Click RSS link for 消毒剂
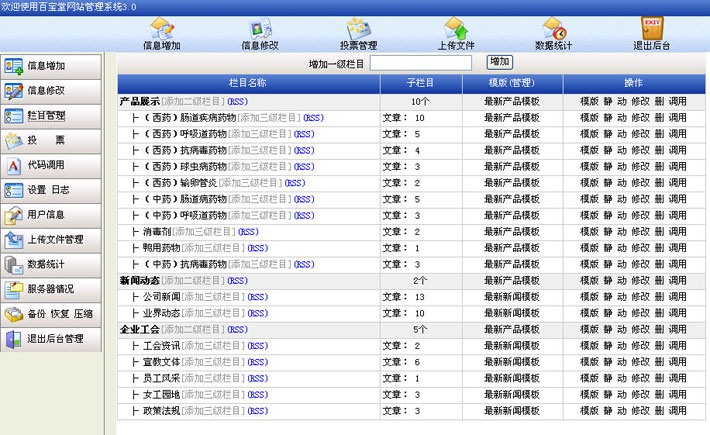The width and height of the screenshot is (710, 435). 249,232
